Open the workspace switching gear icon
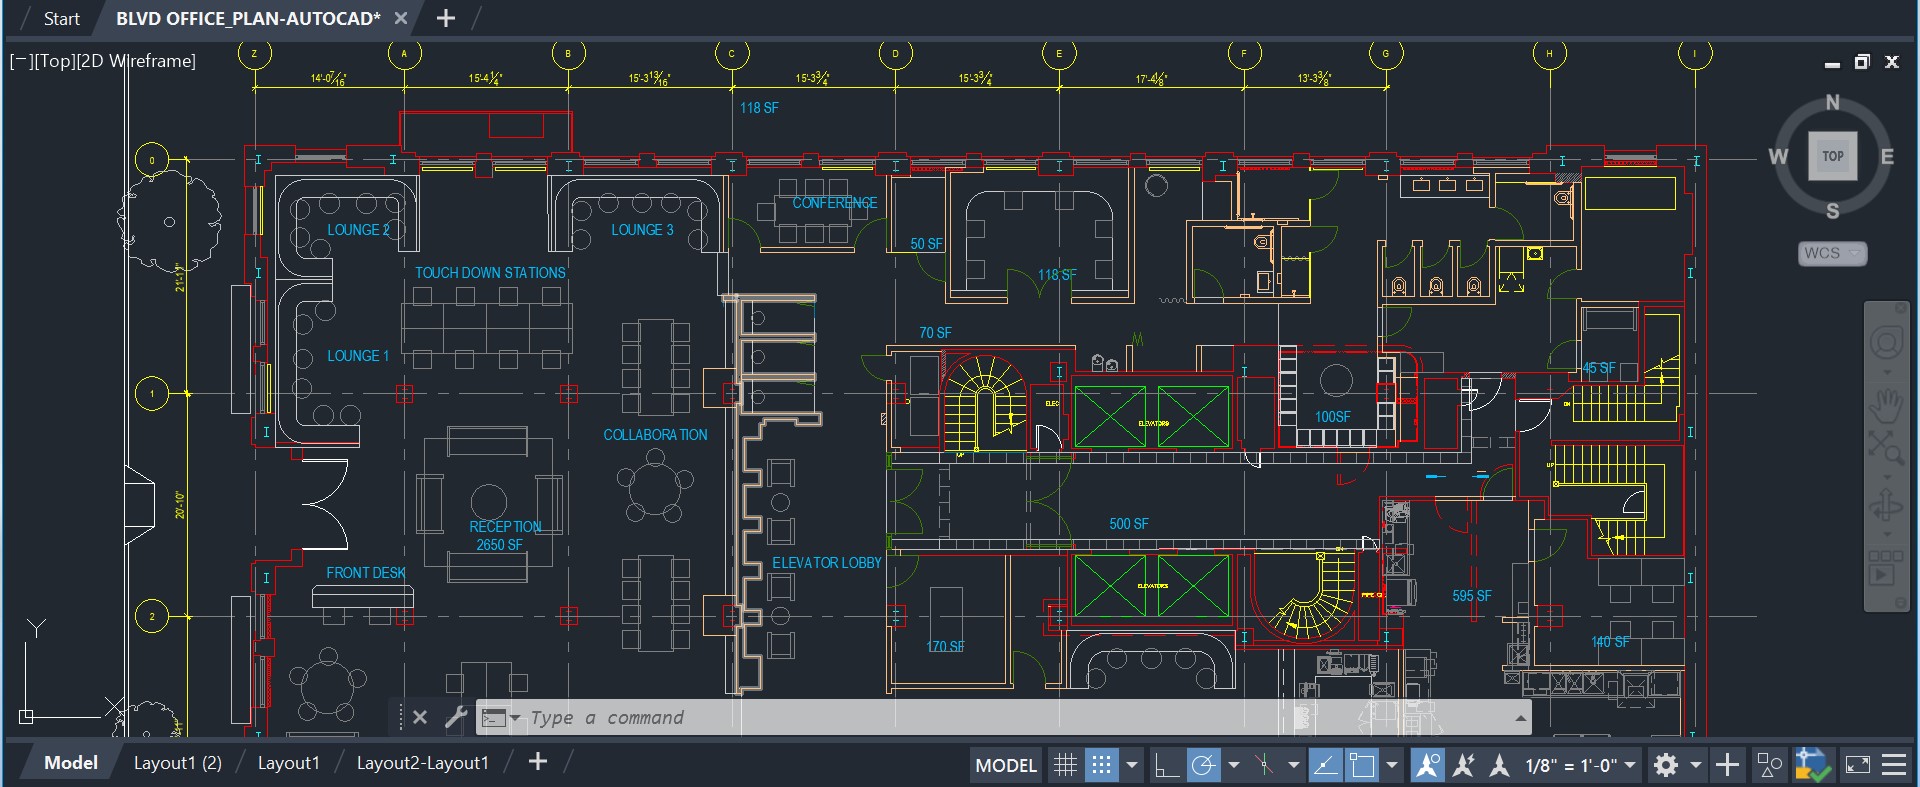 click(x=1666, y=765)
